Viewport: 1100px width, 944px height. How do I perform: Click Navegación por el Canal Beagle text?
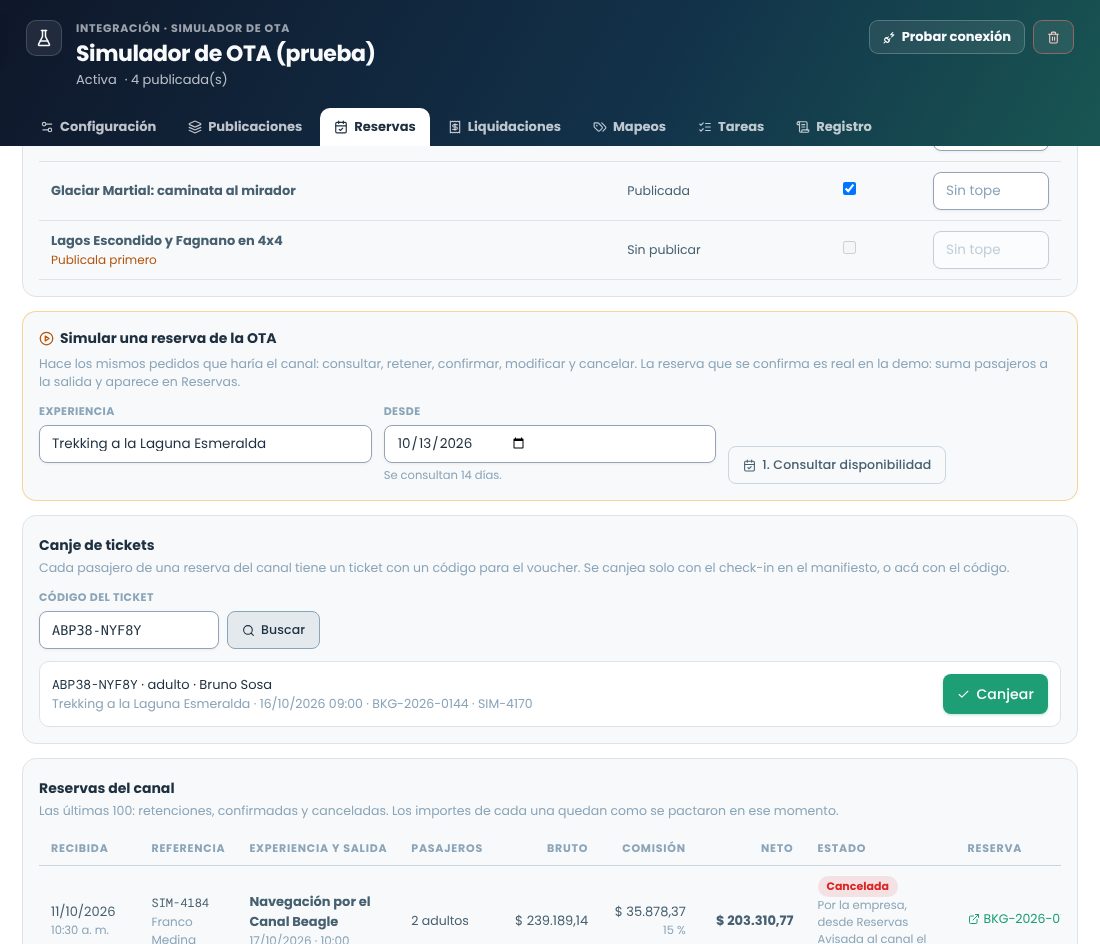(x=309, y=911)
